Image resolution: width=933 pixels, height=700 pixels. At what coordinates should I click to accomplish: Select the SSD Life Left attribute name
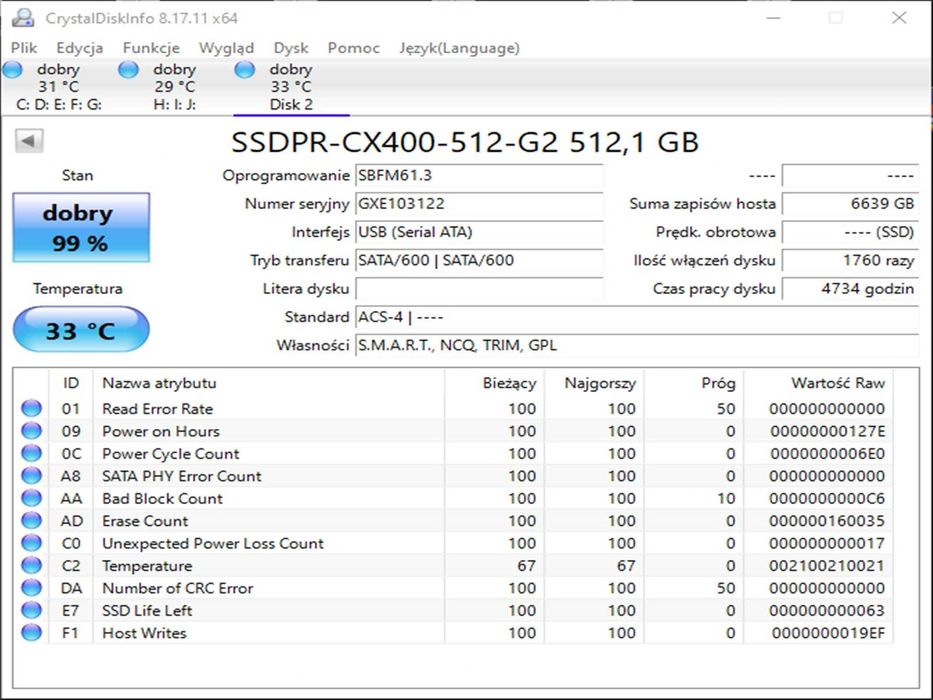pyautogui.click(x=147, y=611)
